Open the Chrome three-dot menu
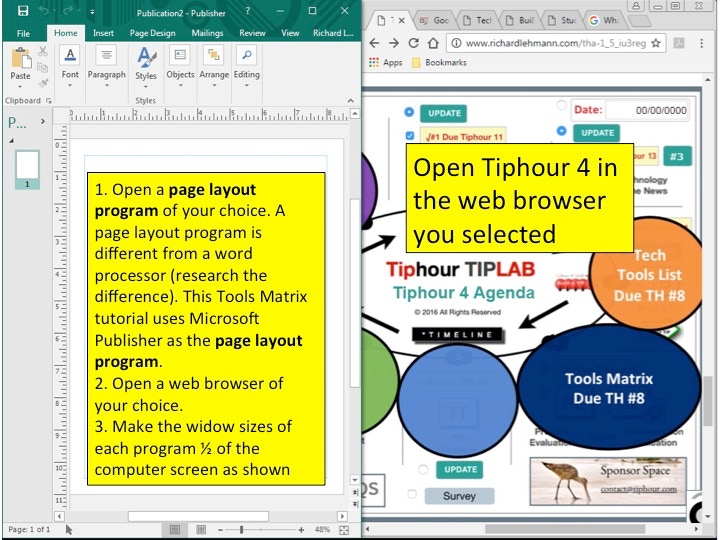The width and height of the screenshot is (720, 540). [702, 43]
